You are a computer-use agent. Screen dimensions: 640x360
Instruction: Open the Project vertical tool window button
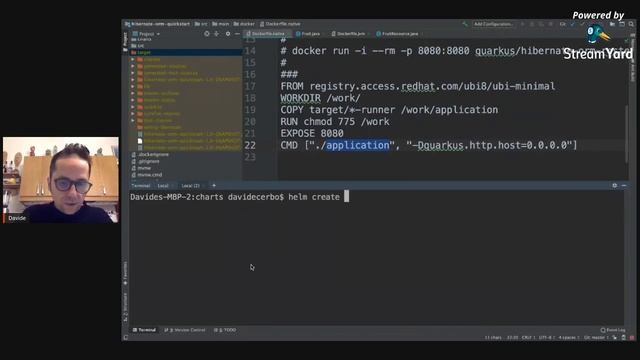coord(125,42)
